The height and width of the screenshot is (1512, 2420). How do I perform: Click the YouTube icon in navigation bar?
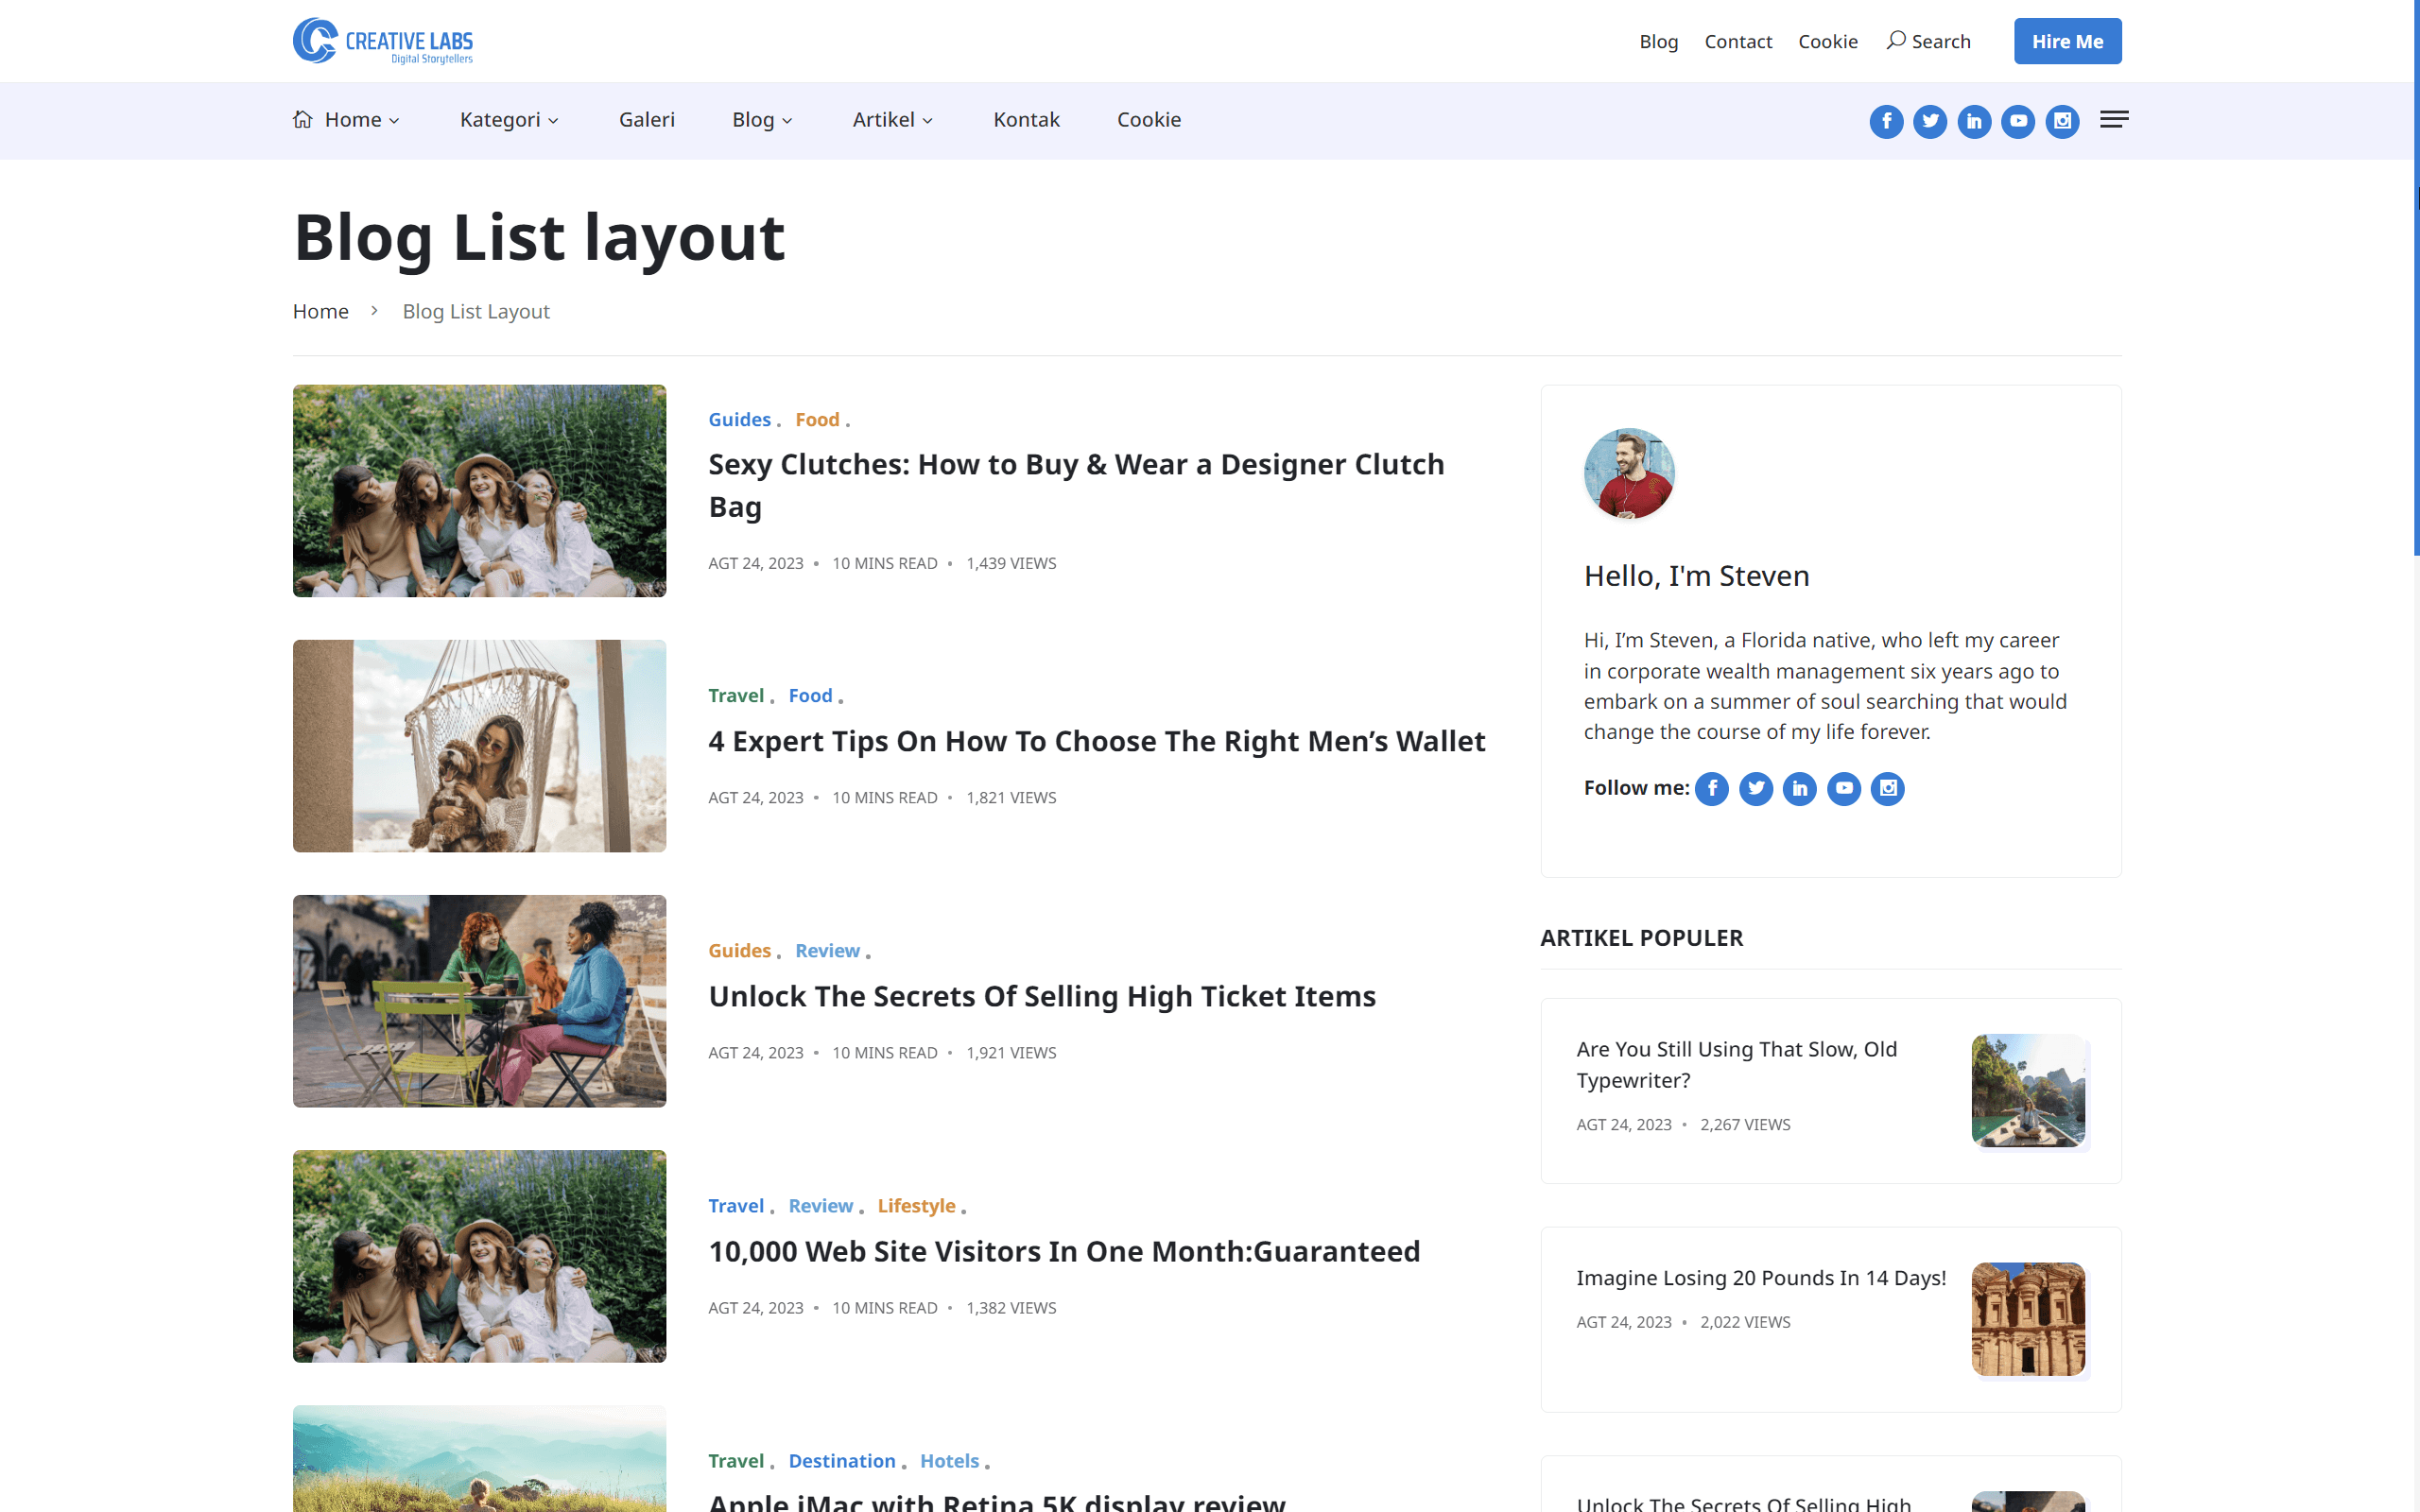coord(2018,121)
